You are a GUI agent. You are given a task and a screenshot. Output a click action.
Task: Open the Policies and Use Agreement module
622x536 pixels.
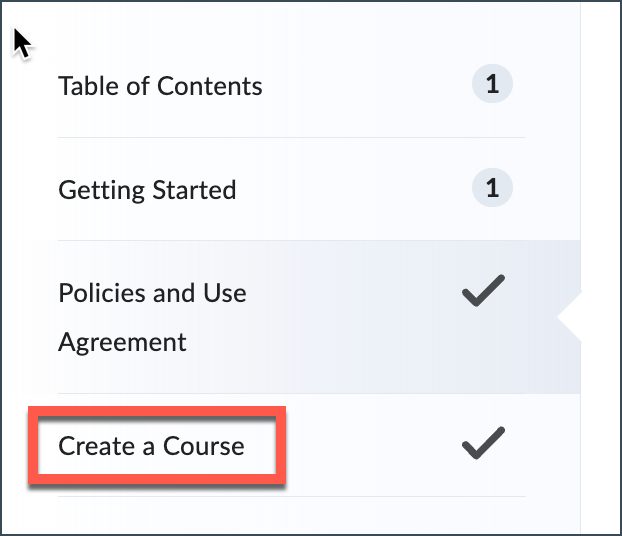pos(152,317)
